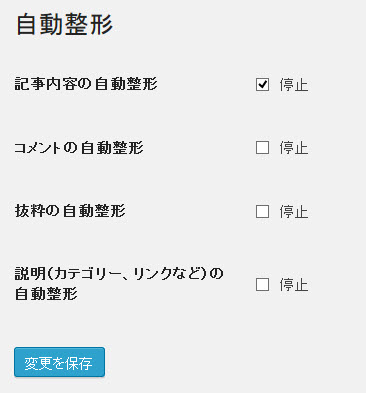Click the 停止 label in the コメント row

[x=294, y=148]
